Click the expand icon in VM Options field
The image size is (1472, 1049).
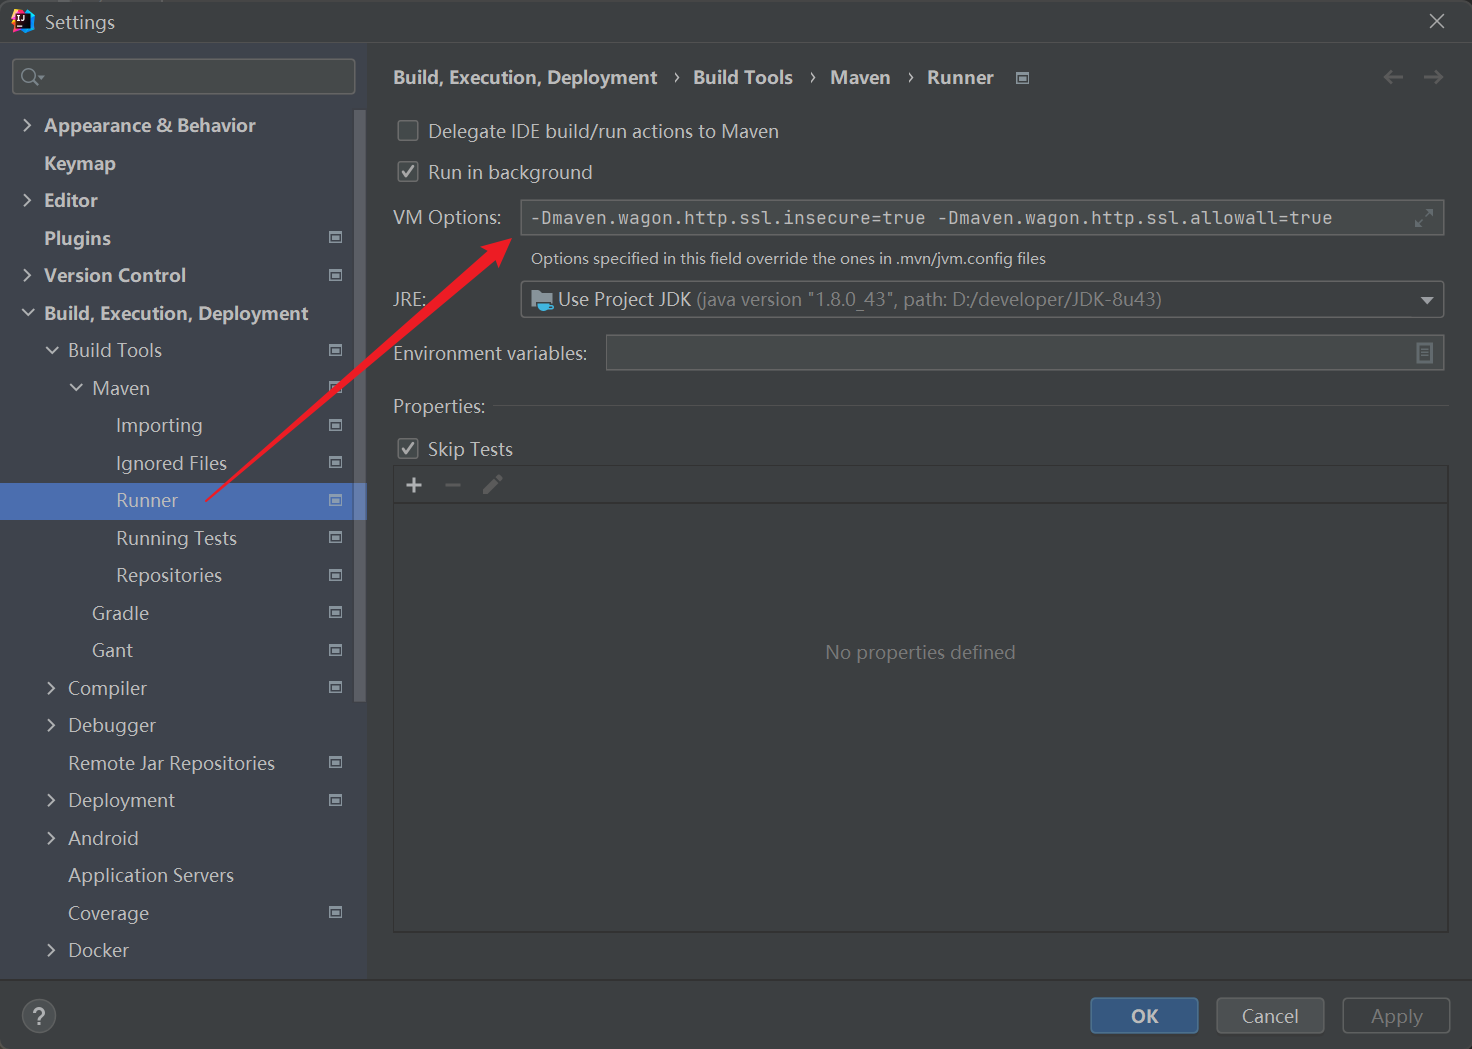click(x=1424, y=218)
